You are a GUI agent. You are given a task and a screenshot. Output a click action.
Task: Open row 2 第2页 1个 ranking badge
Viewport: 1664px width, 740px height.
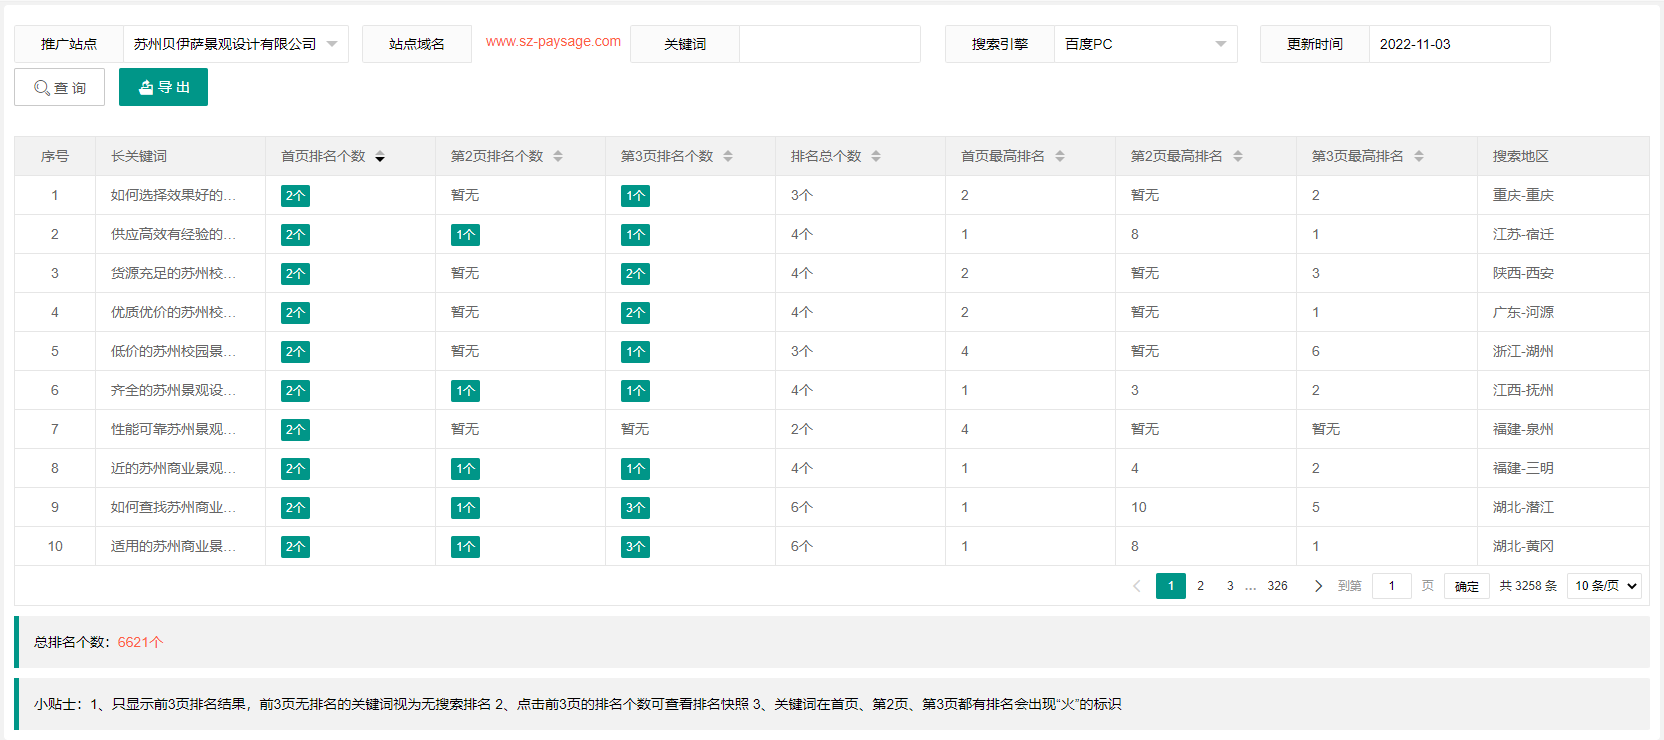(x=465, y=235)
